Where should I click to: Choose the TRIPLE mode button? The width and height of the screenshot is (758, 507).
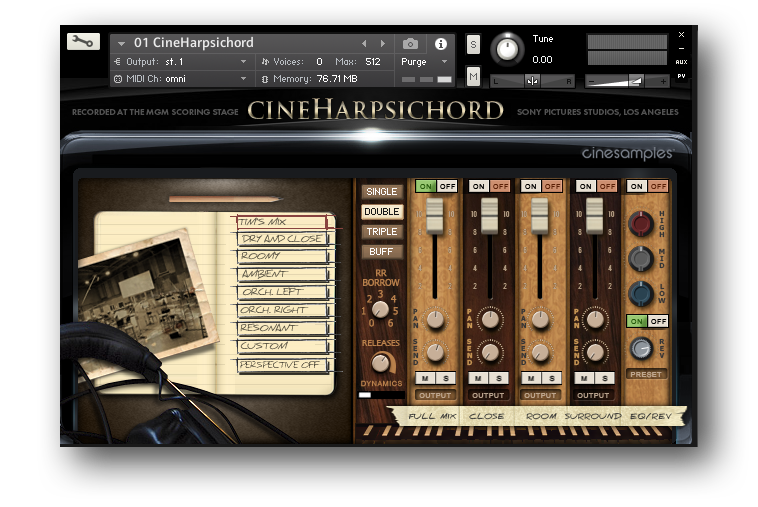coord(381,232)
